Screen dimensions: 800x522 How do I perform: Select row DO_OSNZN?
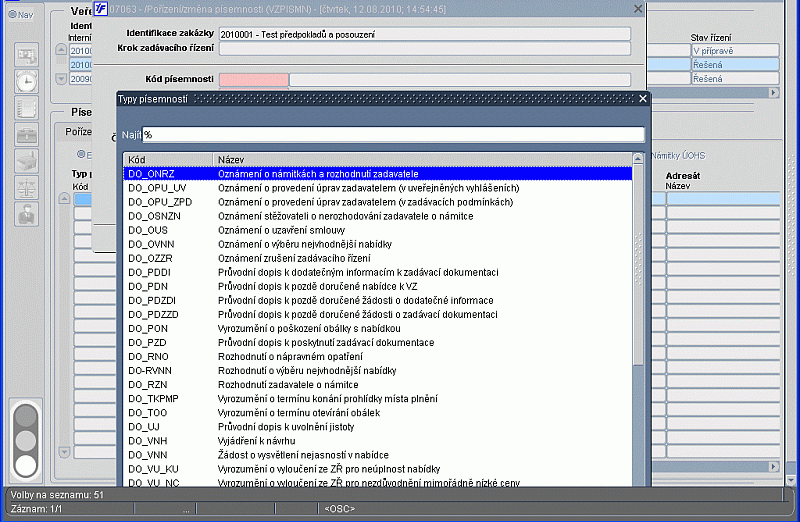(378, 216)
